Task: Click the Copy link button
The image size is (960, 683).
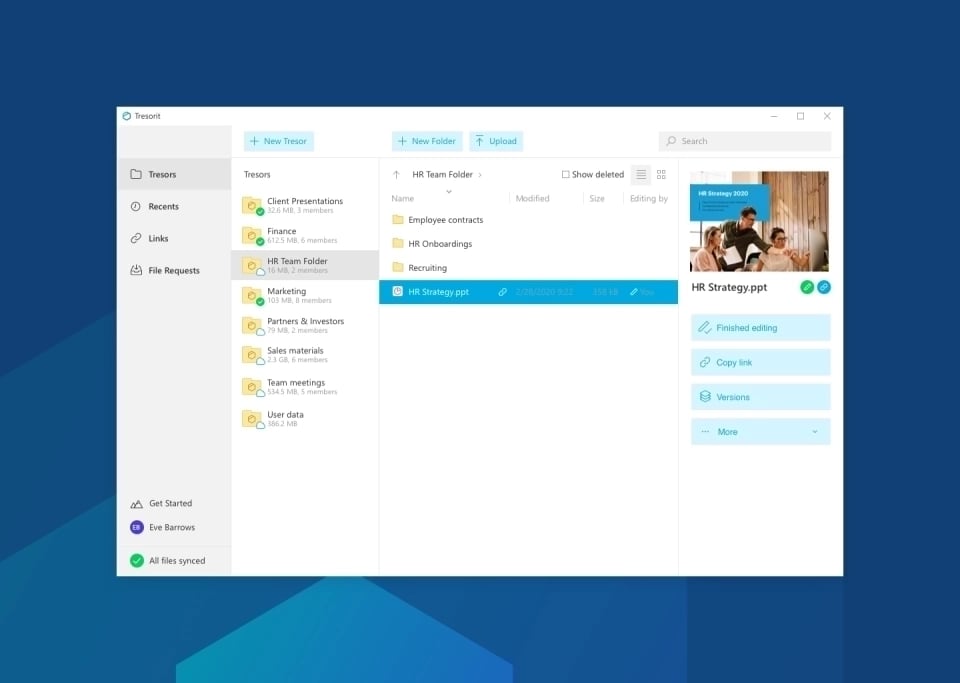Action: (x=760, y=362)
